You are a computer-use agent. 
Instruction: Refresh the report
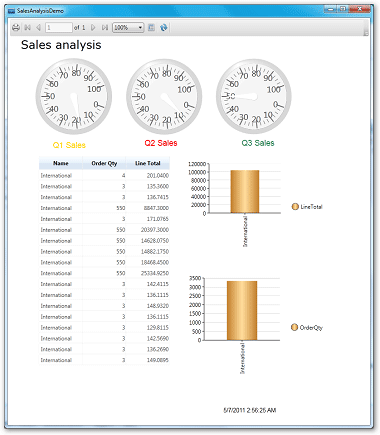[x=163, y=28]
